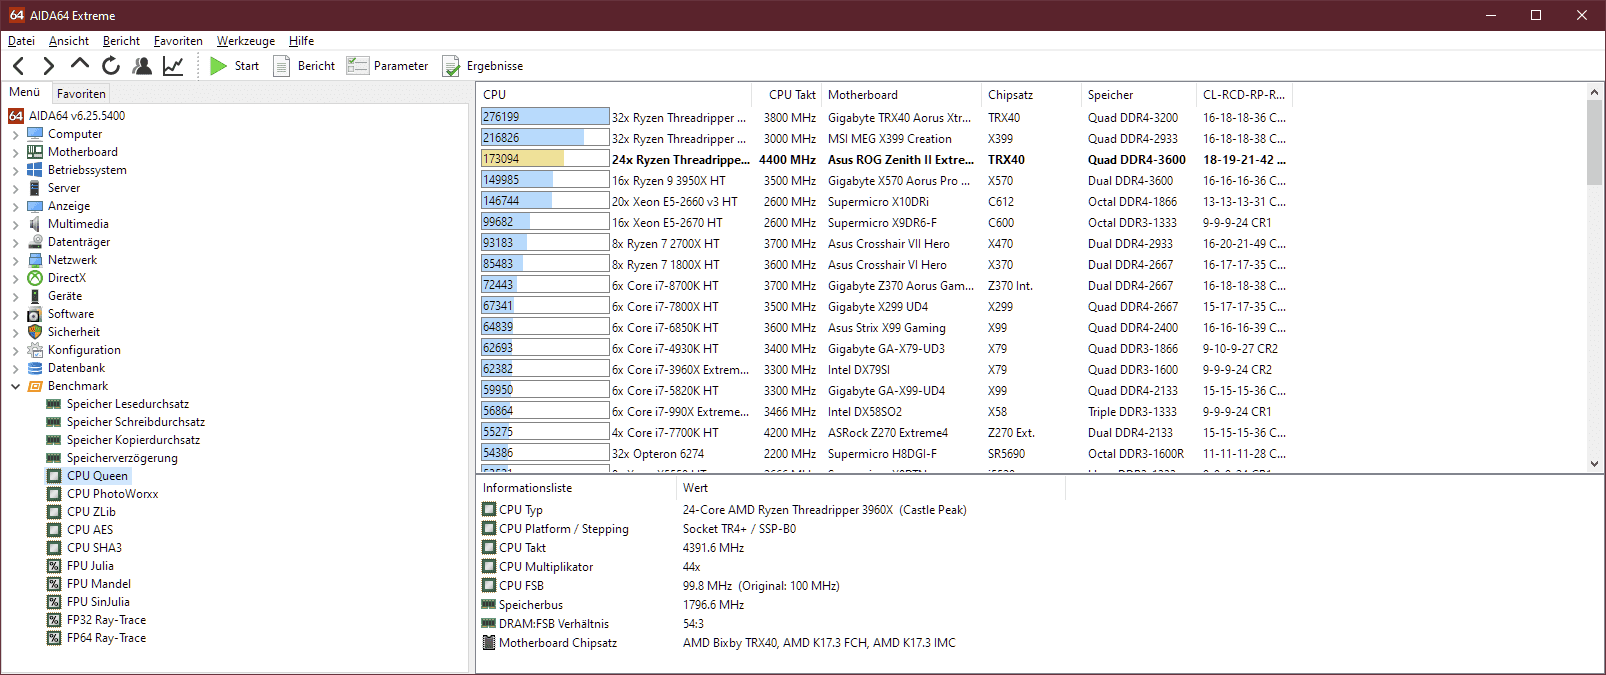The width and height of the screenshot is (1606, 675).
Task: Go back with the left arrow toolbar icon
Action: (19, 66)
